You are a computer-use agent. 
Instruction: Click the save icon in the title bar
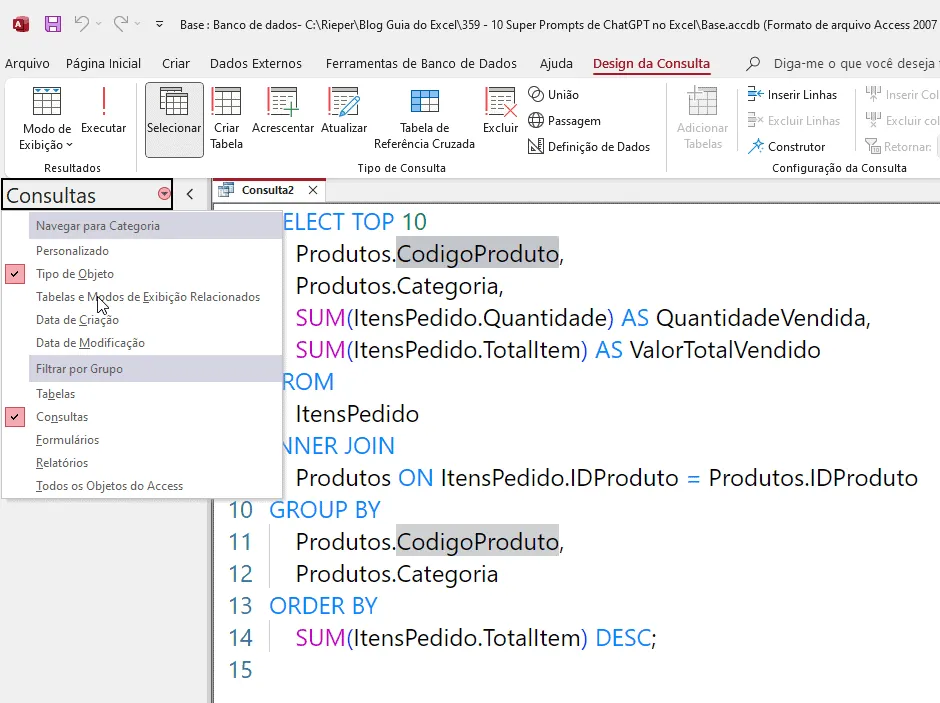[x=53, y=24]
